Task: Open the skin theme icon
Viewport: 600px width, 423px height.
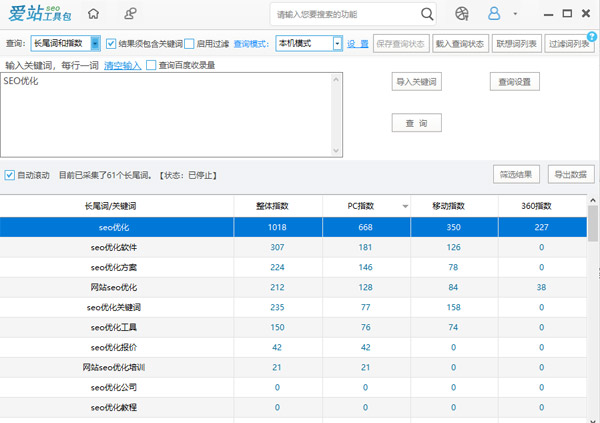Action: (x=461, y=14)
